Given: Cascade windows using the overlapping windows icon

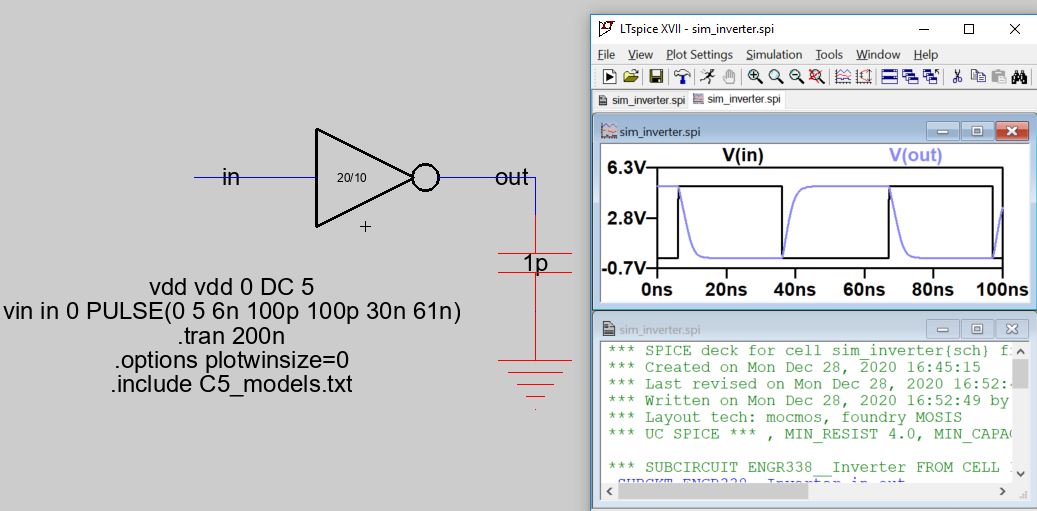Looking at the screenshot, I should (x=910, y=77).
